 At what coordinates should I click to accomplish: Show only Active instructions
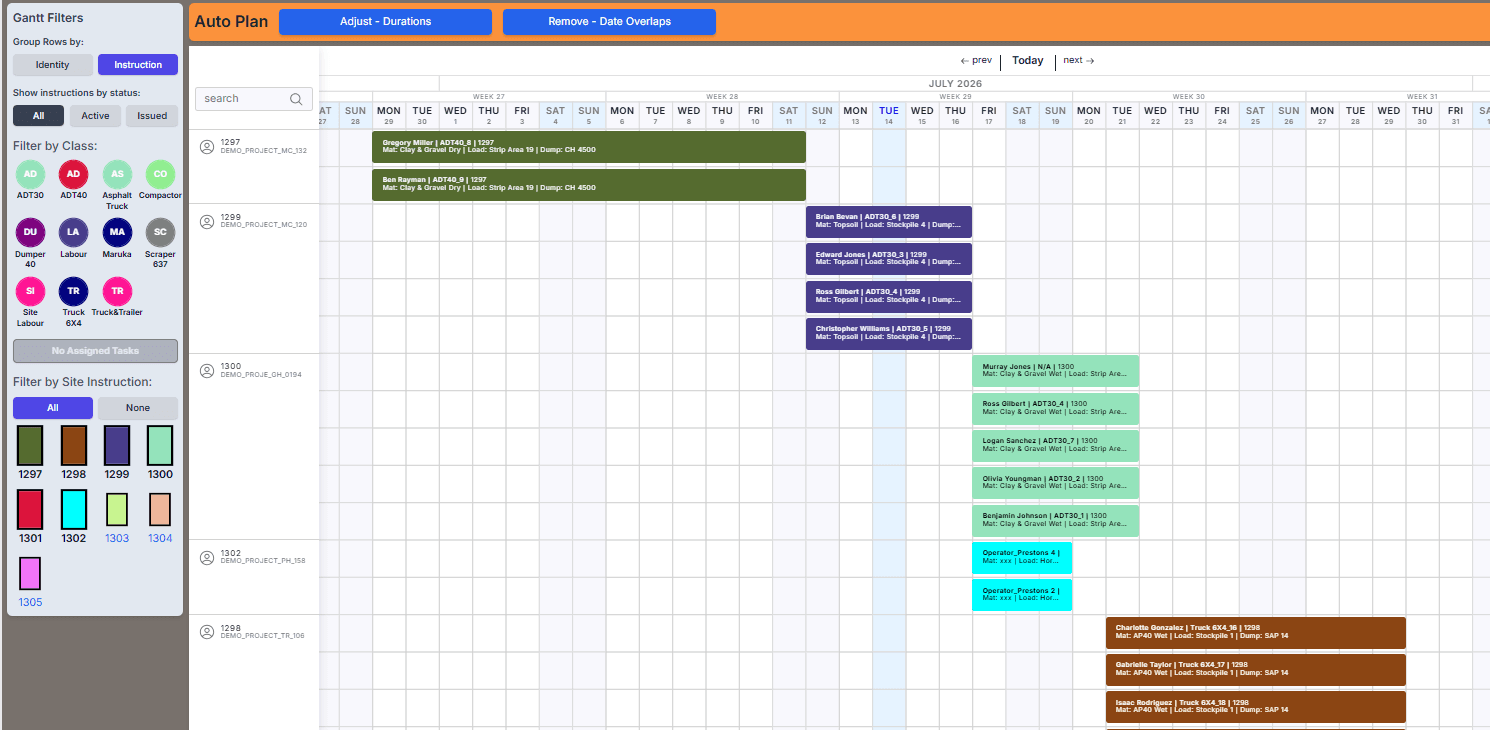pyautogui.click(x=95, y=116)
